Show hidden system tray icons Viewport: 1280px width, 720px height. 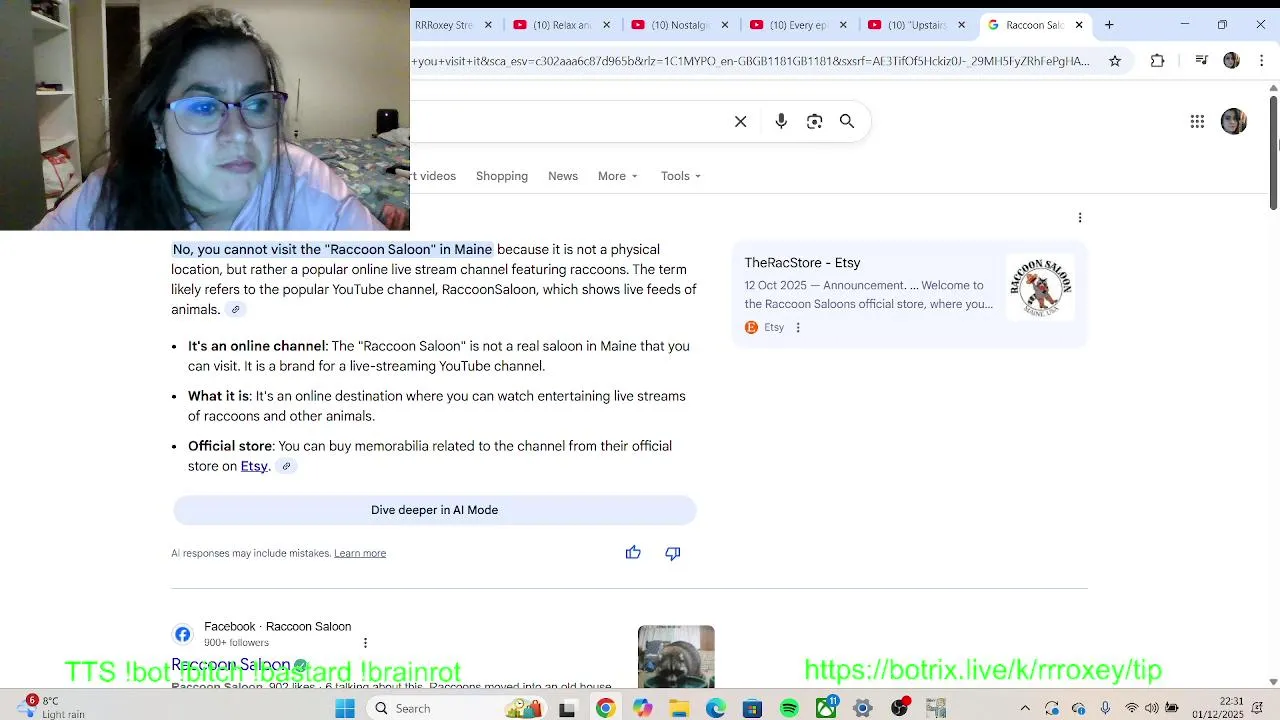point(1025,709)
